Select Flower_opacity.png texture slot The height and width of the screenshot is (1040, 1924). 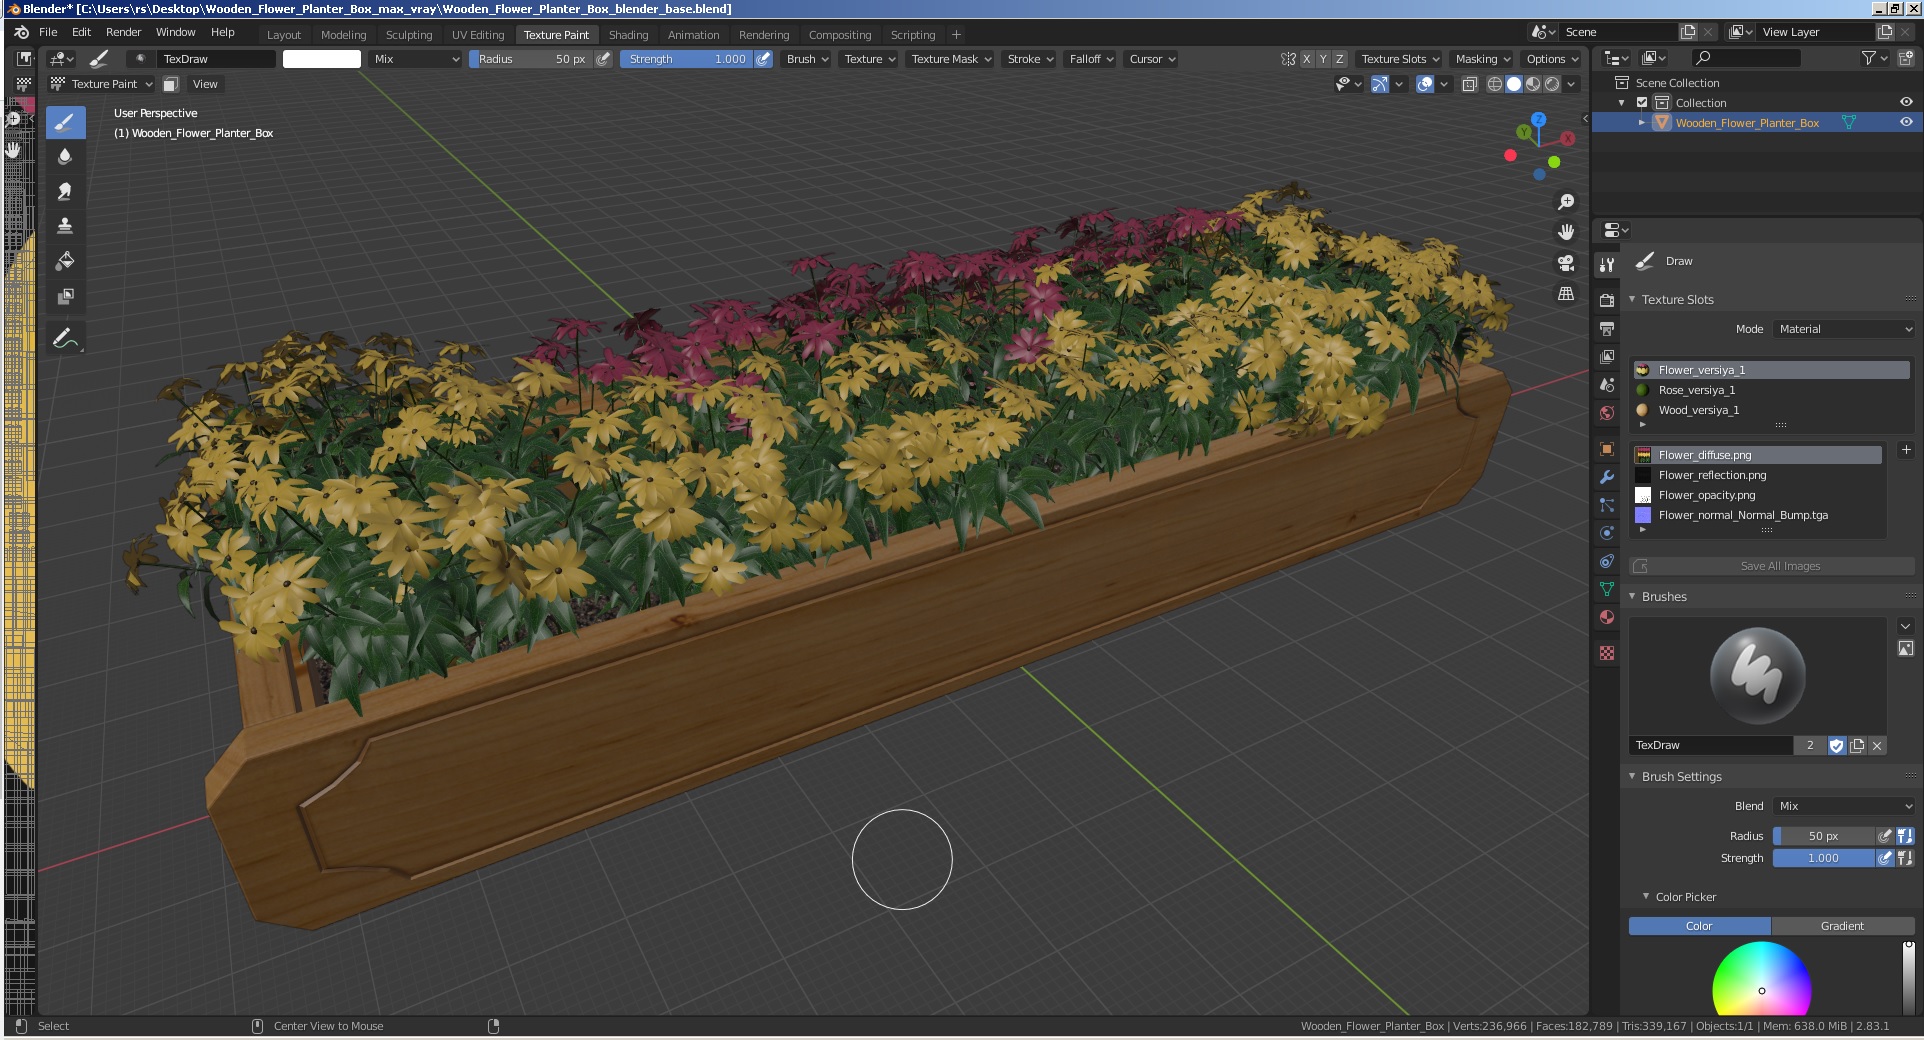coord(1758,495)
